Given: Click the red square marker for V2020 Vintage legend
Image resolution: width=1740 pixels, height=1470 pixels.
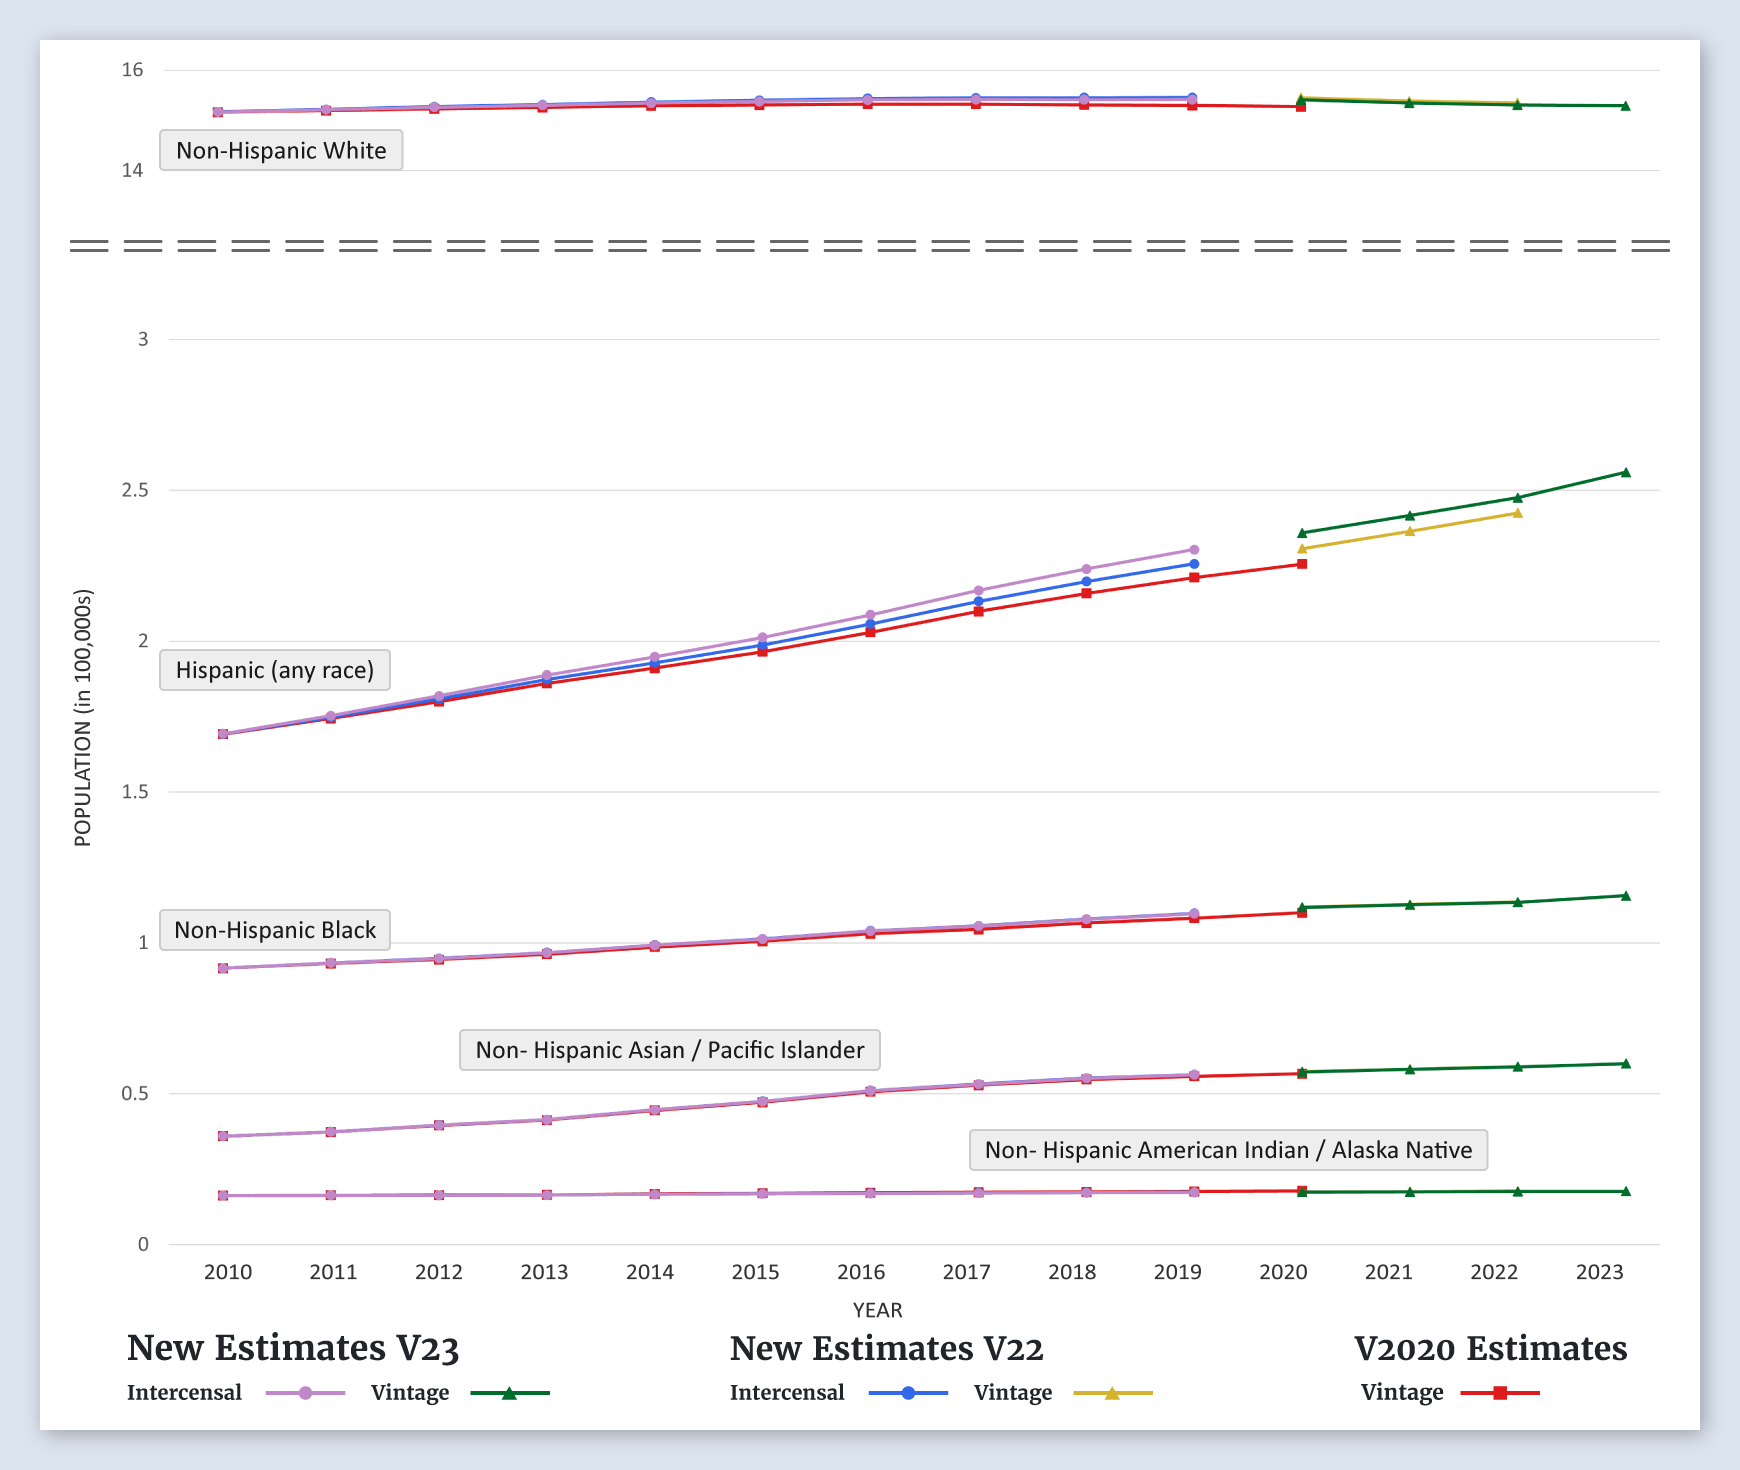Looking at the screenshot, I should pyautogui.click(x=1500, y=1393).
